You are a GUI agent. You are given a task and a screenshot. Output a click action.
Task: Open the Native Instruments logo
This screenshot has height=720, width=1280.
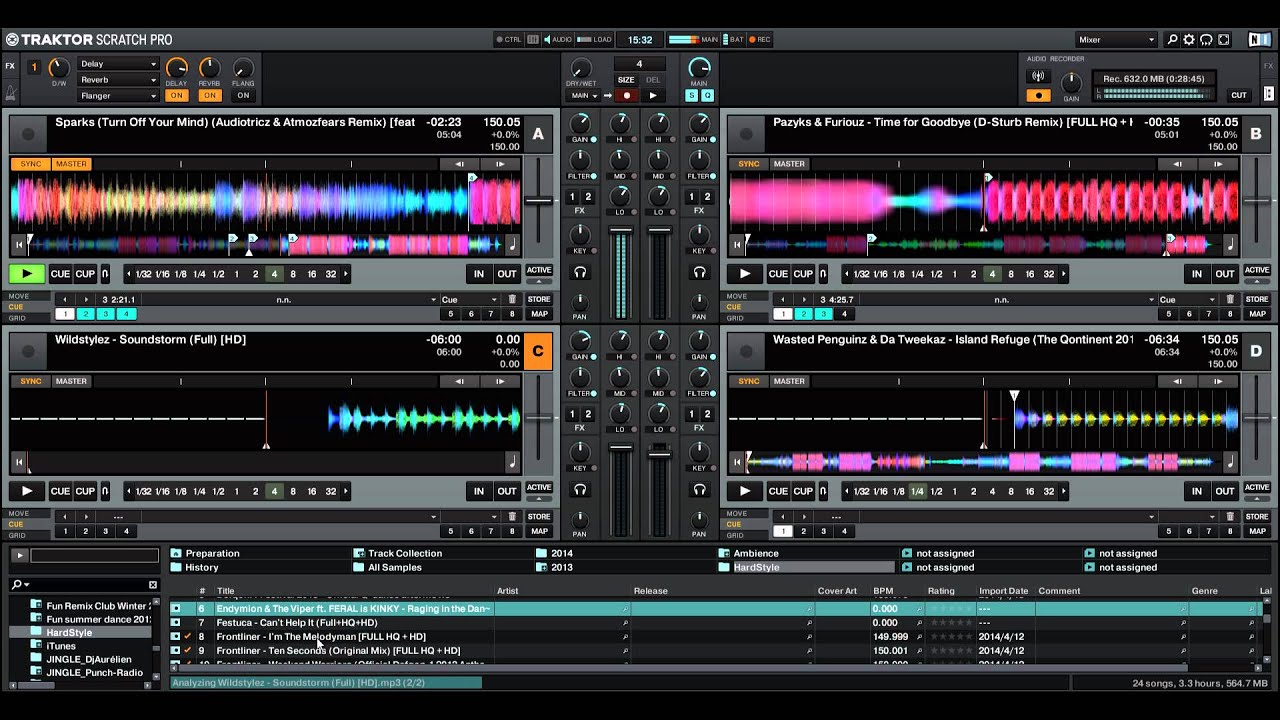(1259, 40)
